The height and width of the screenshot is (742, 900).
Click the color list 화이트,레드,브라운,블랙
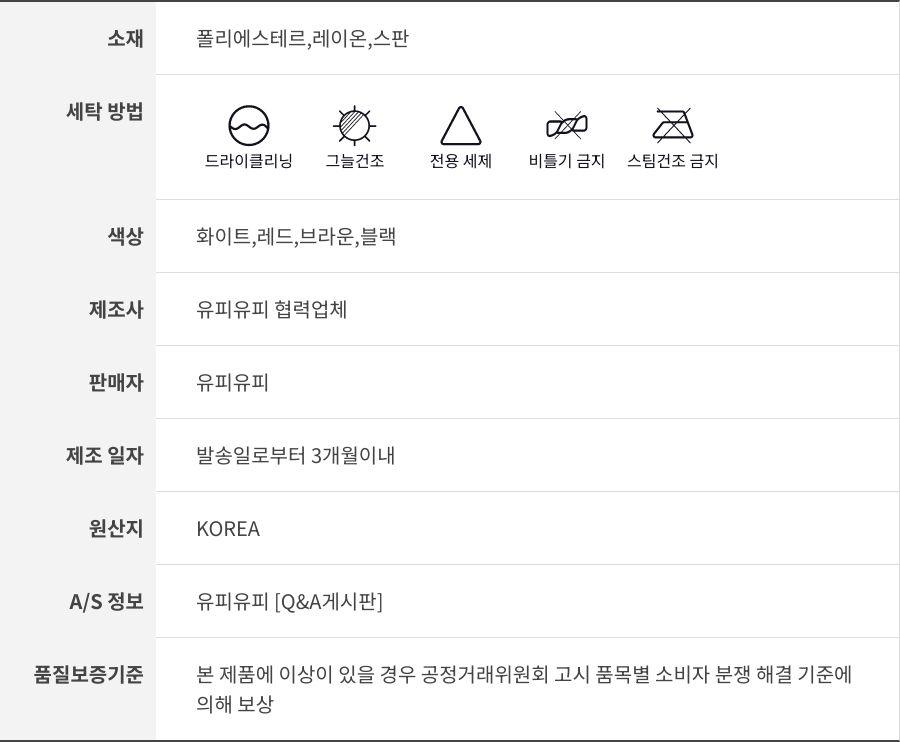click(x=296, y=237)
